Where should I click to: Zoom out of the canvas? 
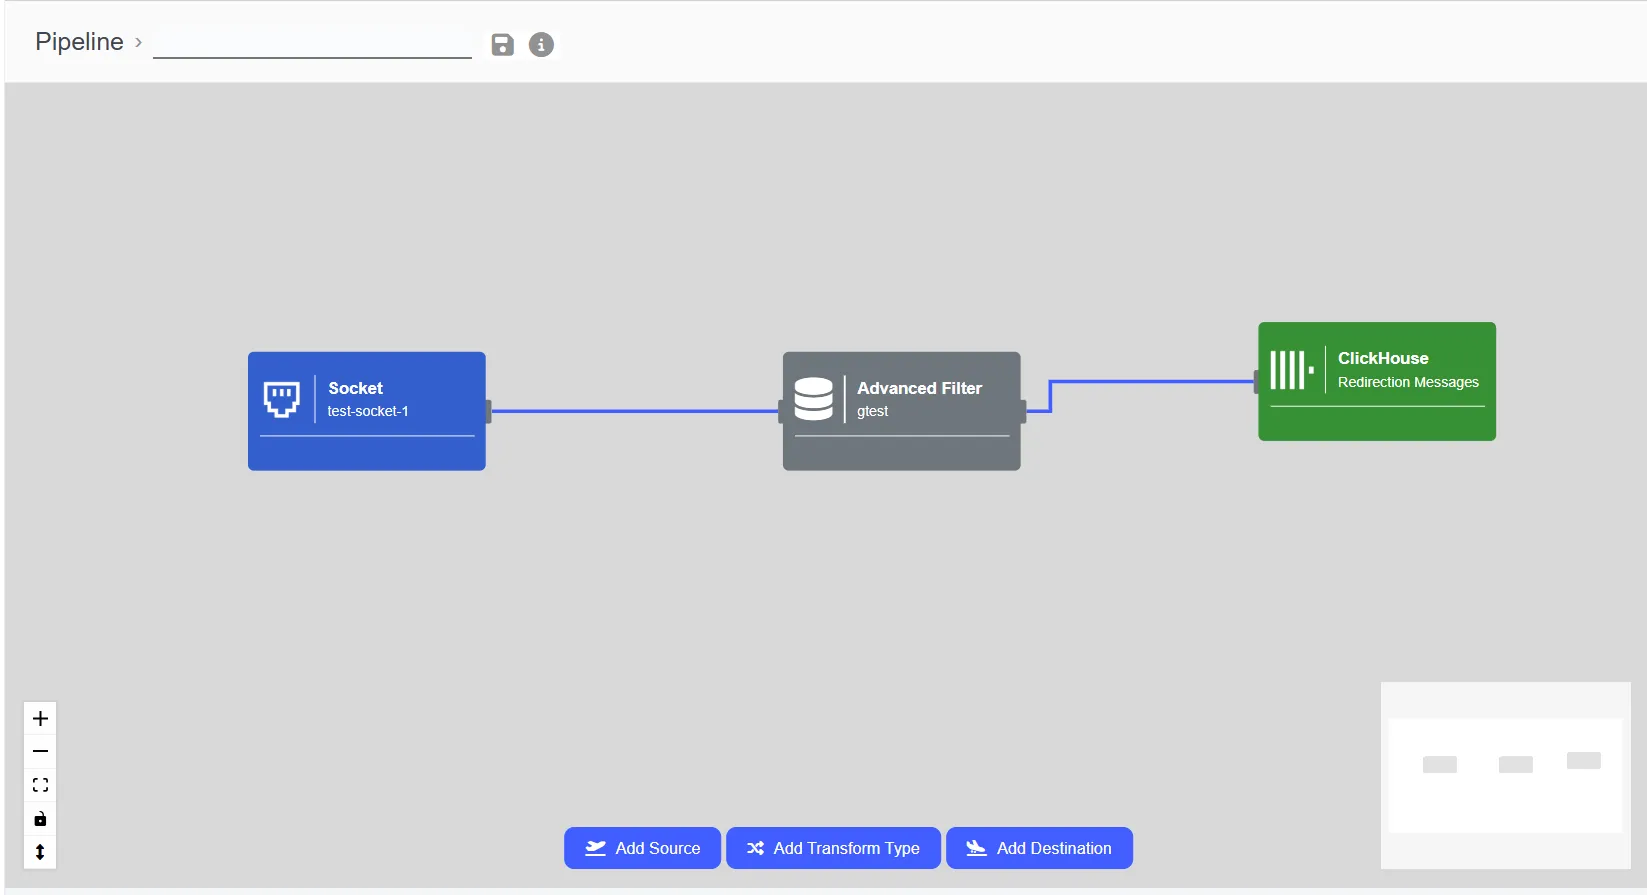pos(40,752)
